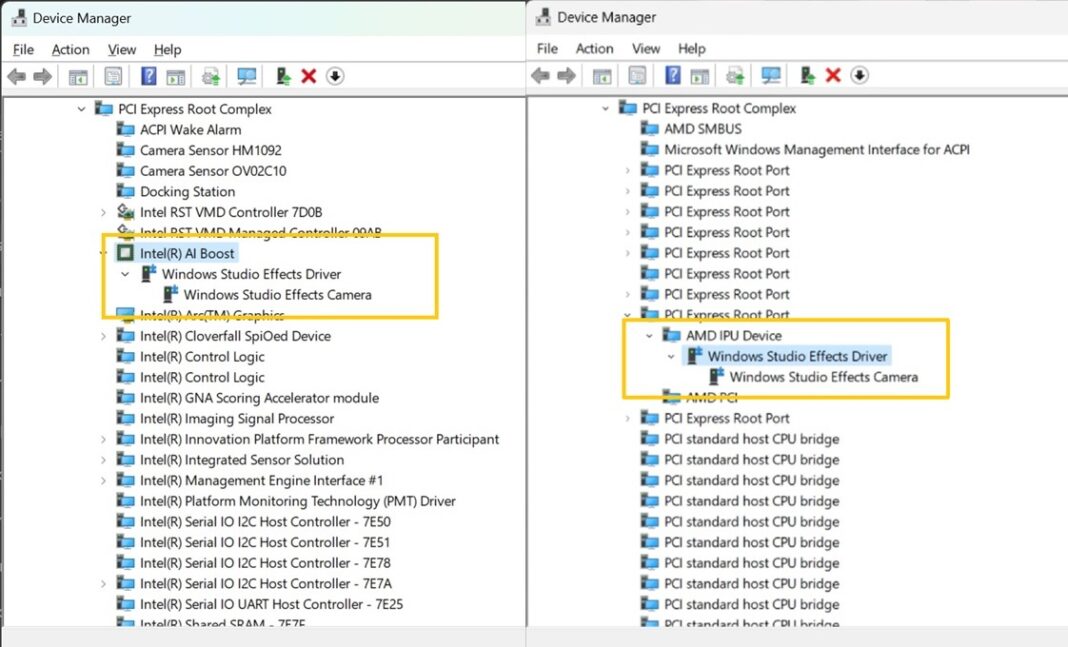1068x647 pixels.
Task: Click the Uninstall Device red X icon
Action: (307, 76)
